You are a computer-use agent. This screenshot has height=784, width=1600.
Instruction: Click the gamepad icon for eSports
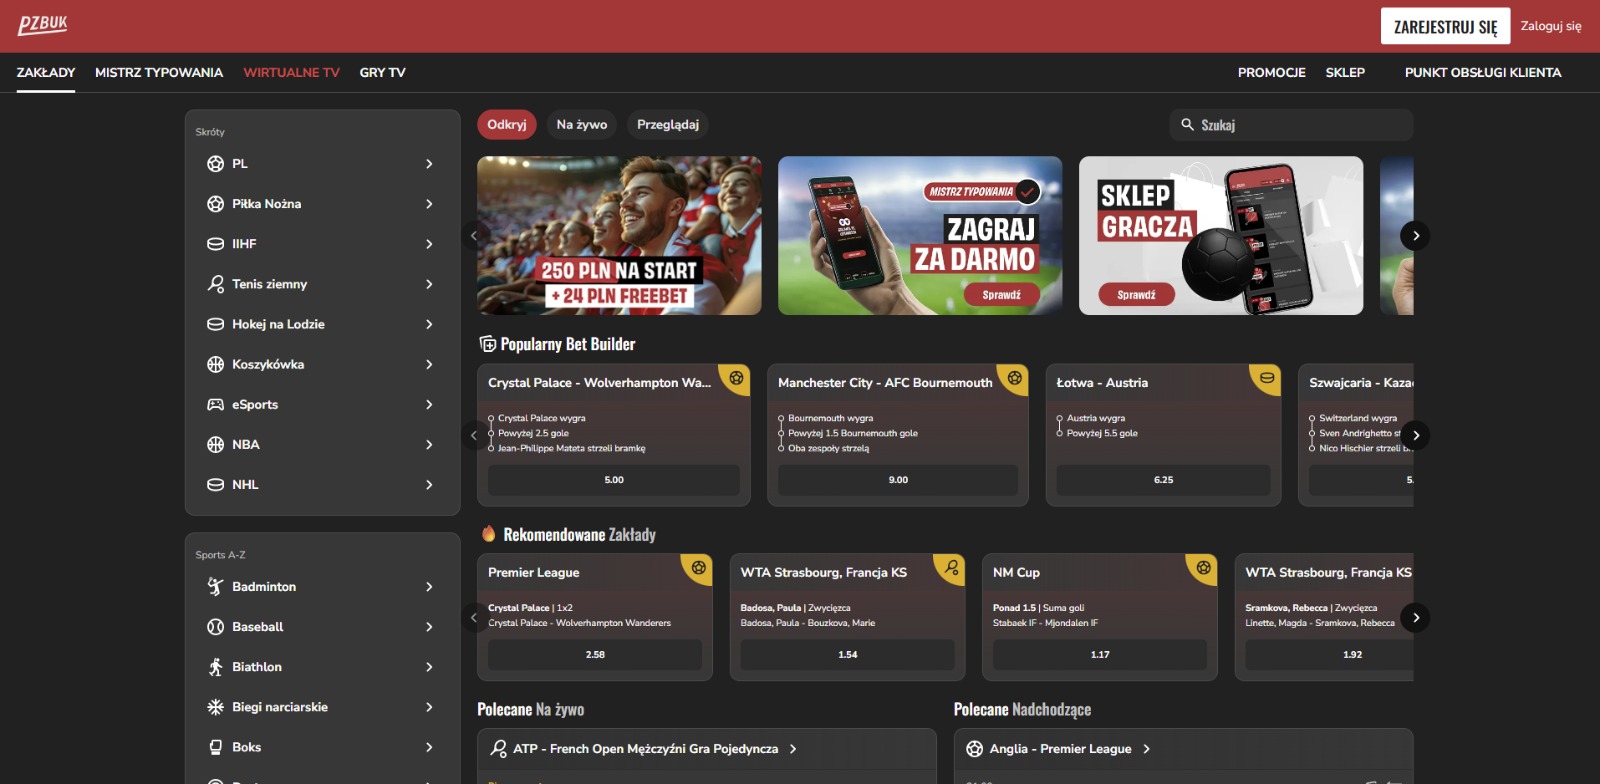click(x=215, y=404)
